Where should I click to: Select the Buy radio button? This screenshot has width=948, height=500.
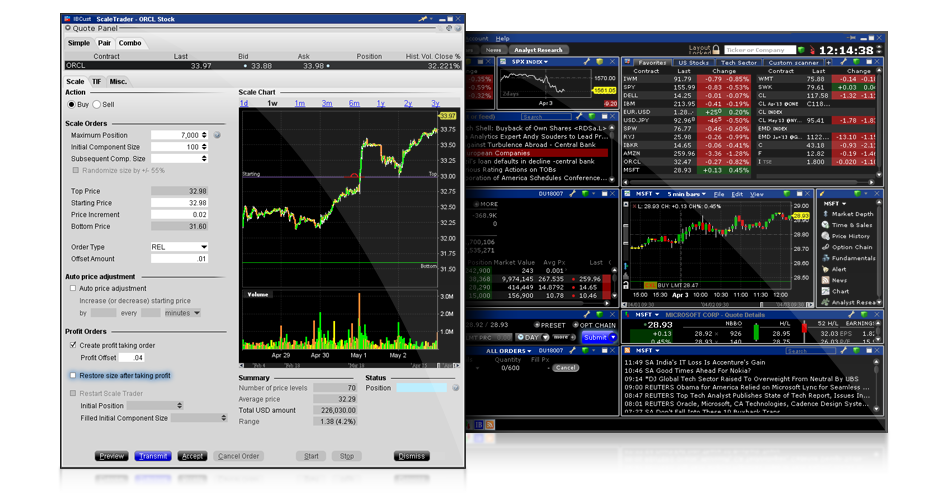tap(71, 105)
